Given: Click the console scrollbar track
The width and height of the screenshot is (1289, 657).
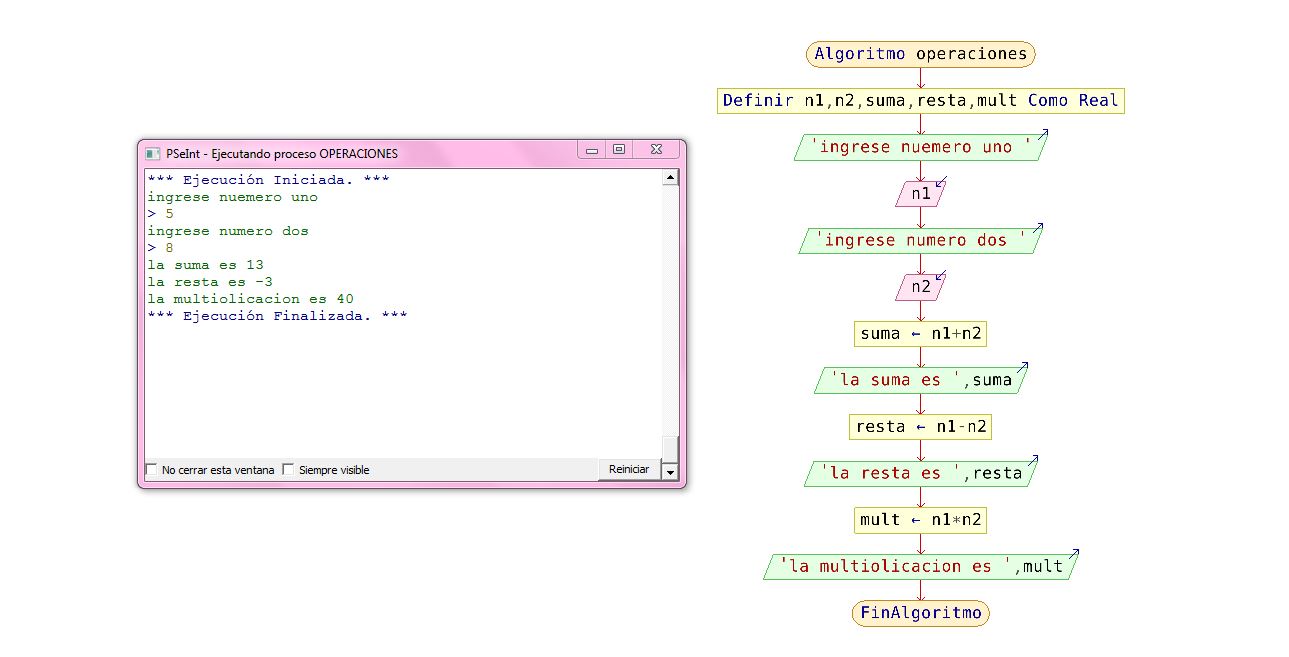Looking at the screenshot, I should coord(670,320).
